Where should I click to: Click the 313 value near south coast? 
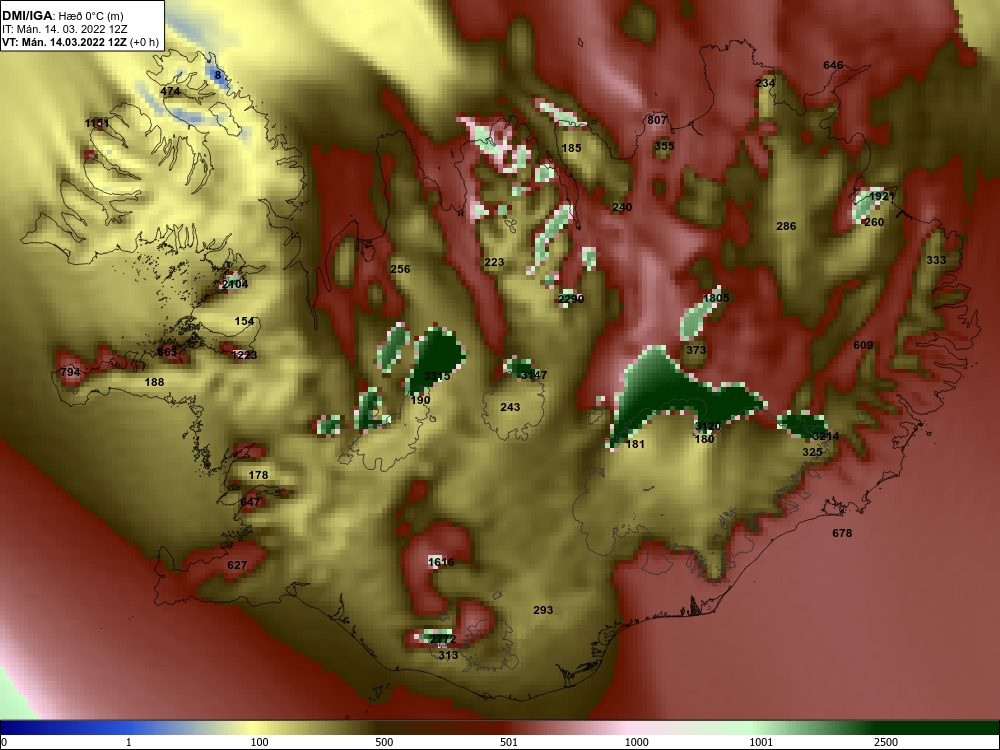point(448,655)
